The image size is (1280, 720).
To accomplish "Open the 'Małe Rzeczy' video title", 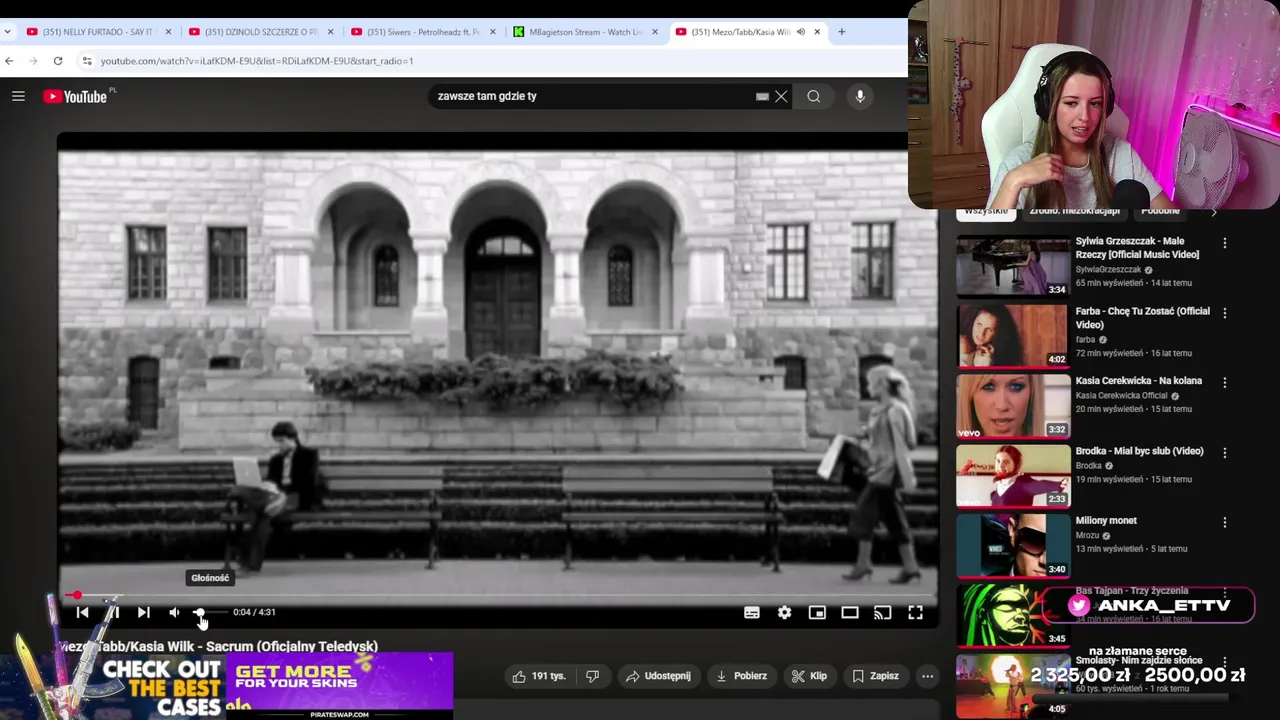I will 1137,248.
